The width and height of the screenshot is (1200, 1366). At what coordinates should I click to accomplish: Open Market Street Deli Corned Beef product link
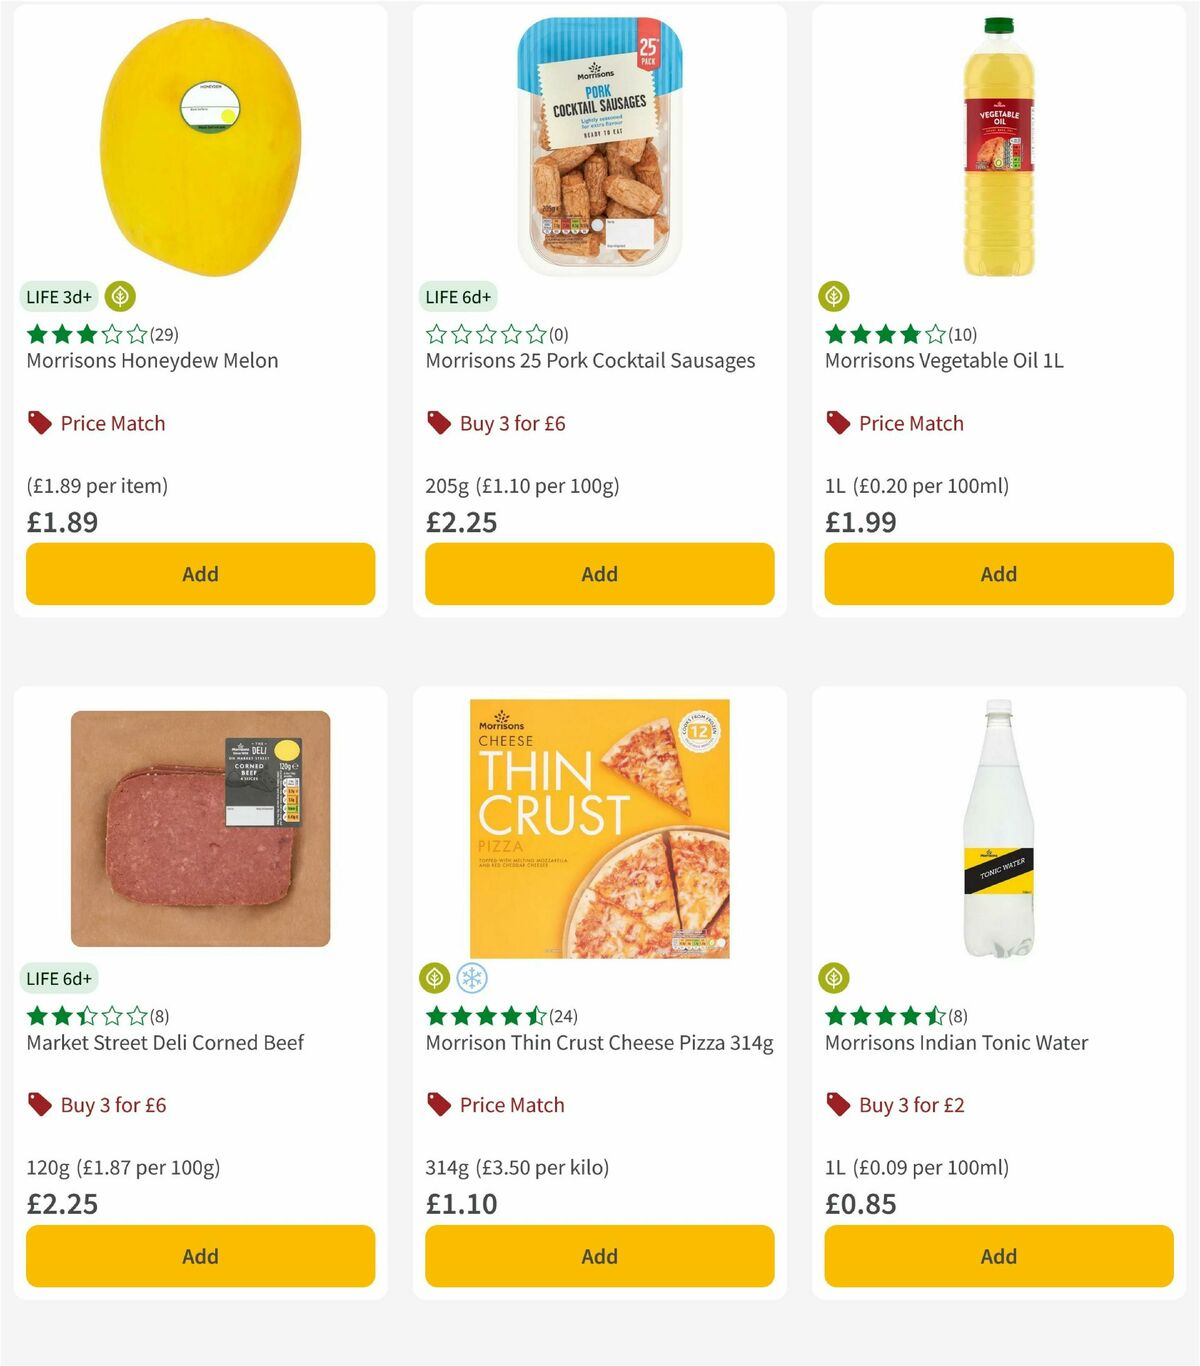pos(164,1042)
